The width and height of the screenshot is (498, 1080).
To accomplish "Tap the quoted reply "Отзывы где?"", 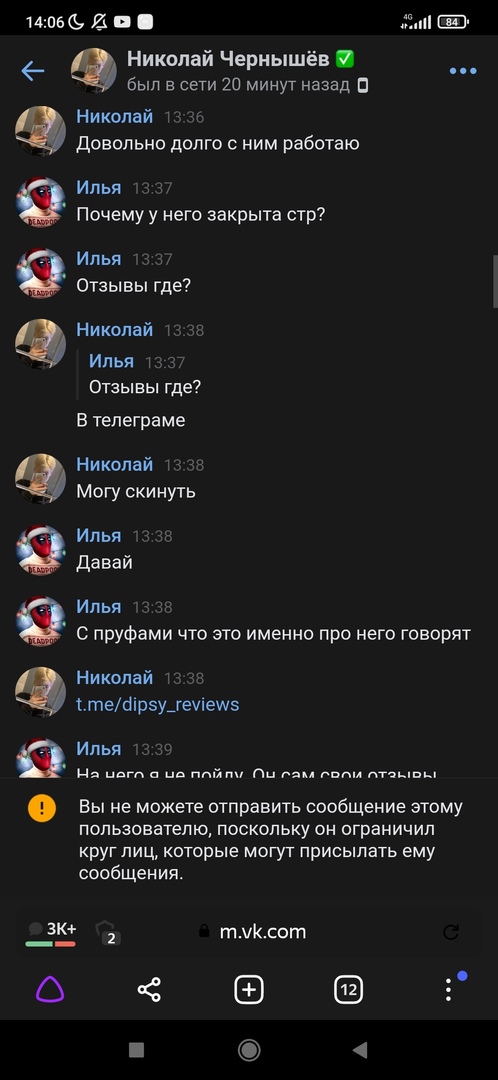I will tap(145, 387).
